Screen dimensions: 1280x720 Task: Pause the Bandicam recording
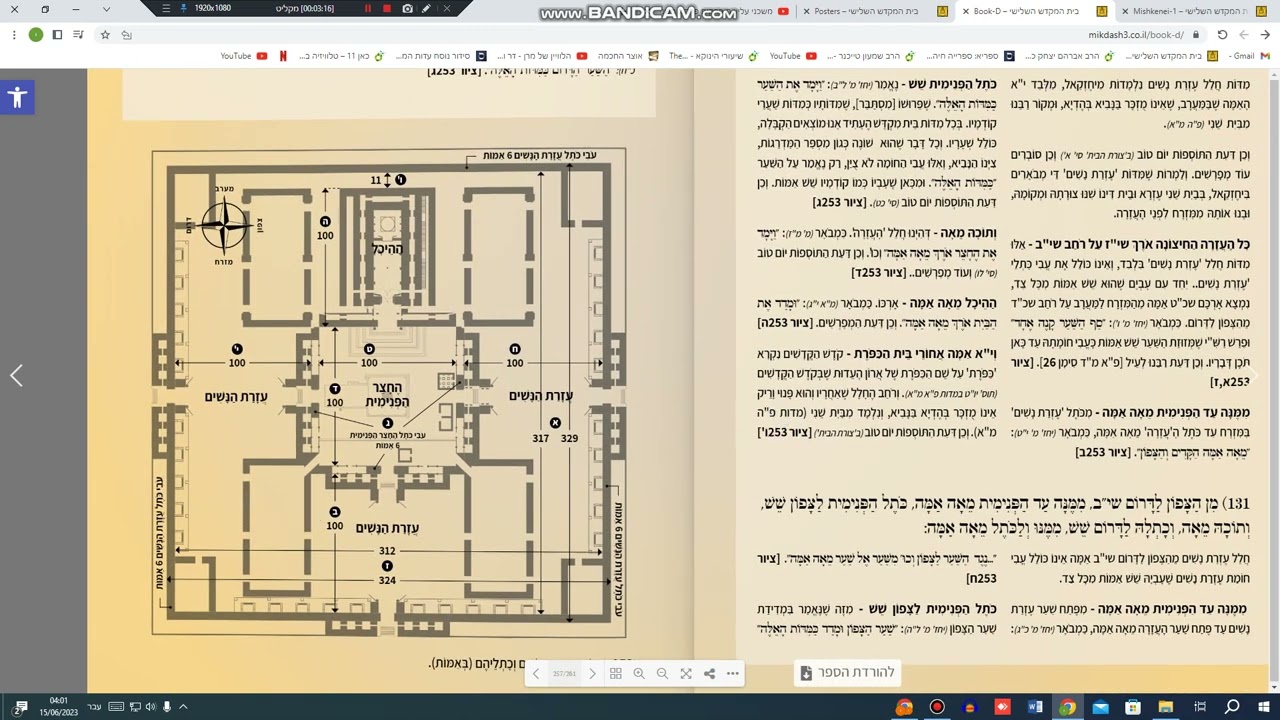click(x=368, y=9)
